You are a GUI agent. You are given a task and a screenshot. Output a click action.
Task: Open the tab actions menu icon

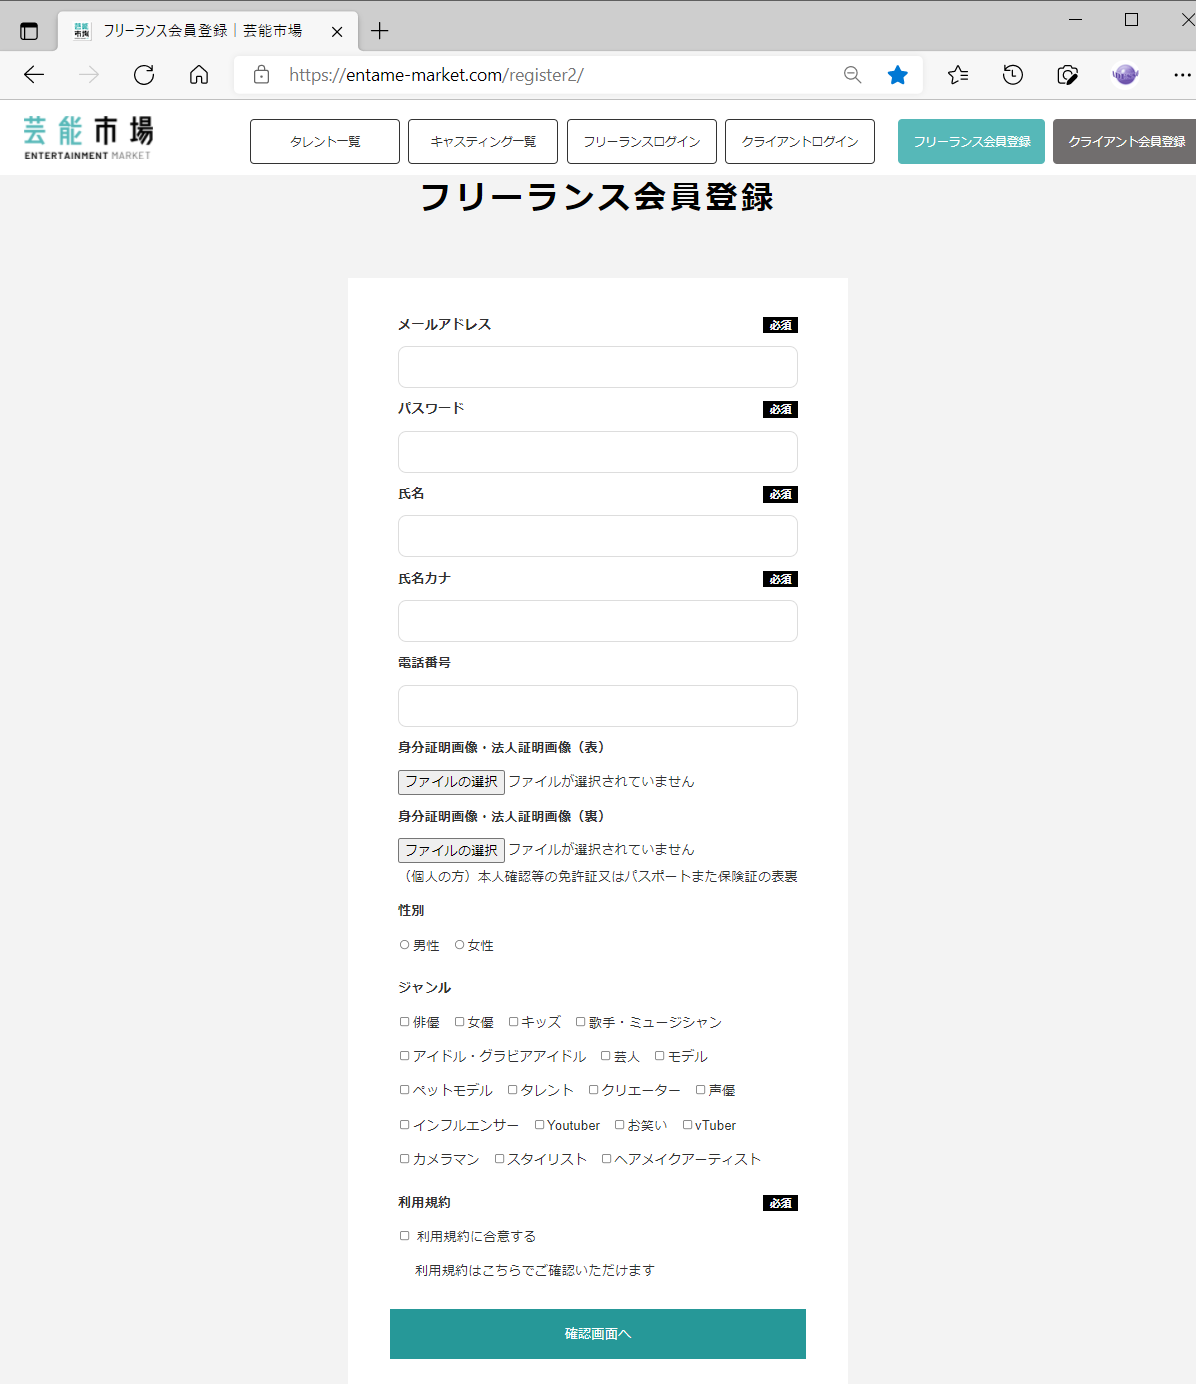point(29,31)
